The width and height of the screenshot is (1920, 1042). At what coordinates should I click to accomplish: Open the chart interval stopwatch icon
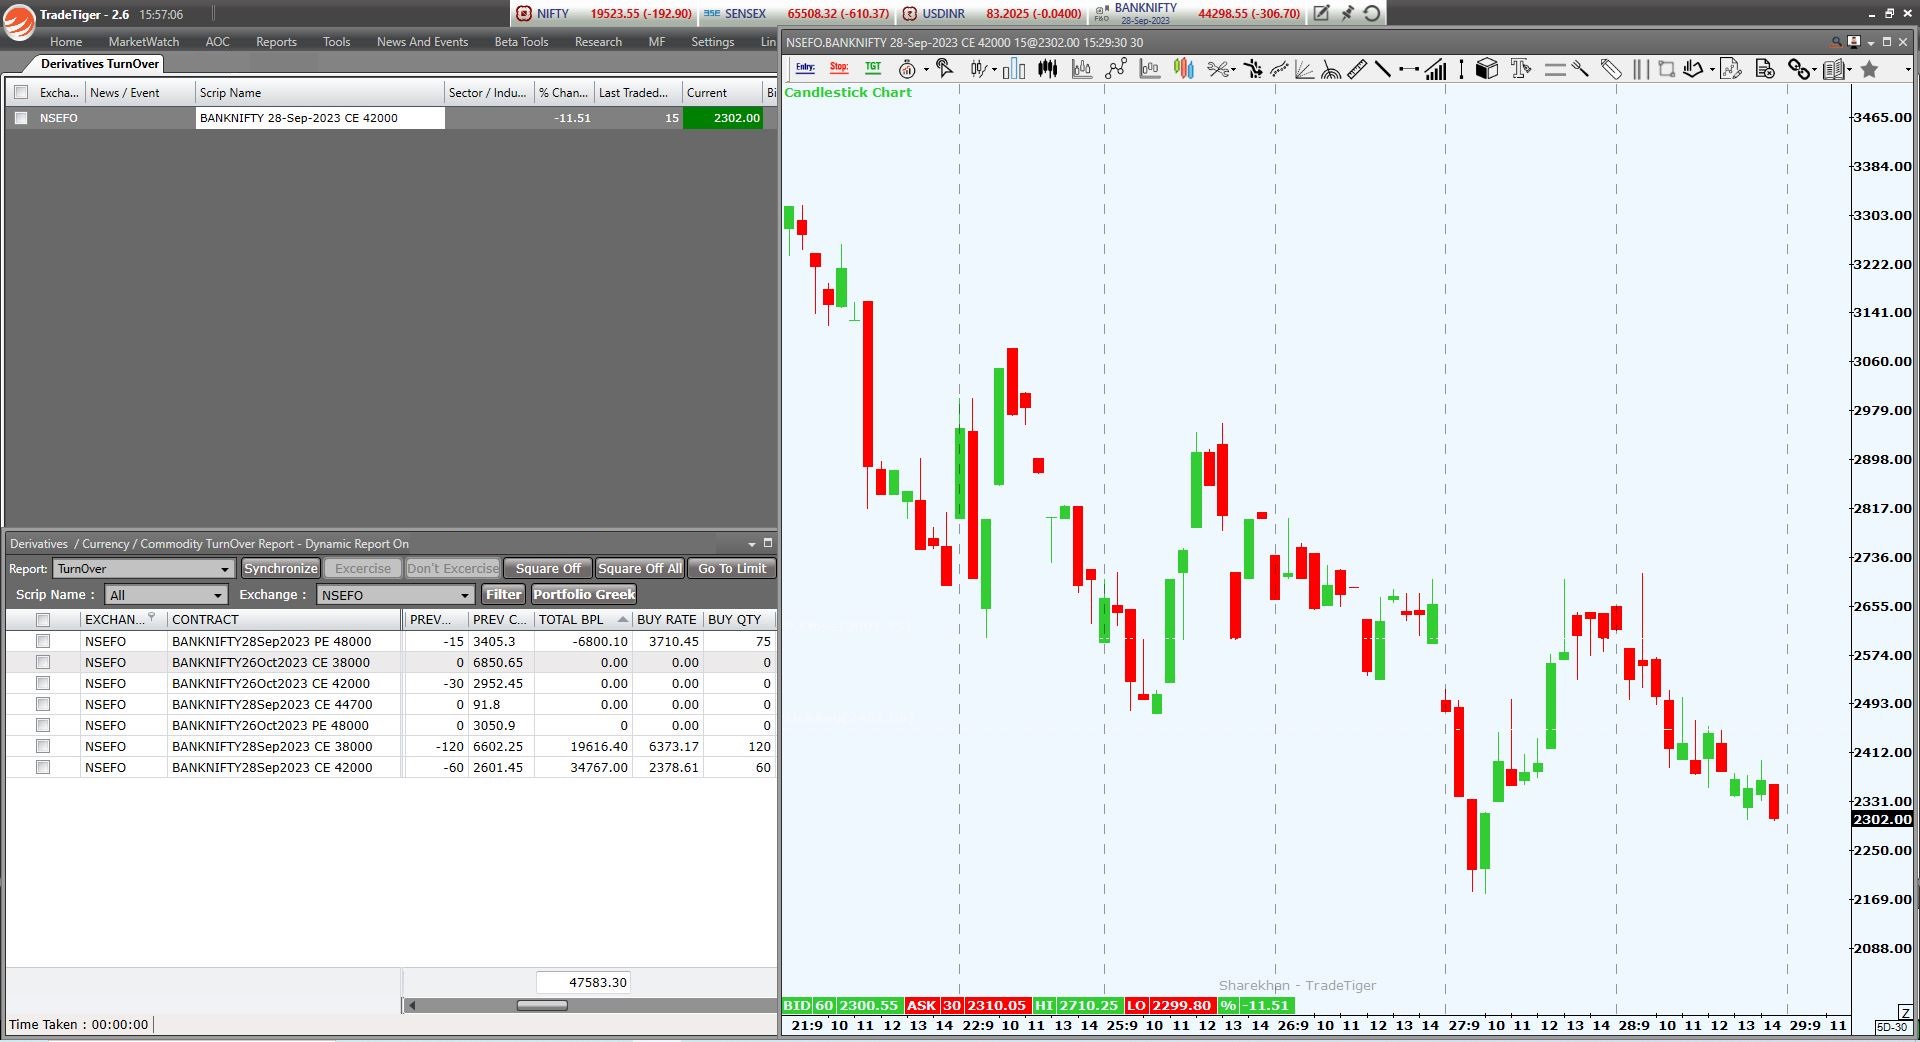click(x=907, y=69)
